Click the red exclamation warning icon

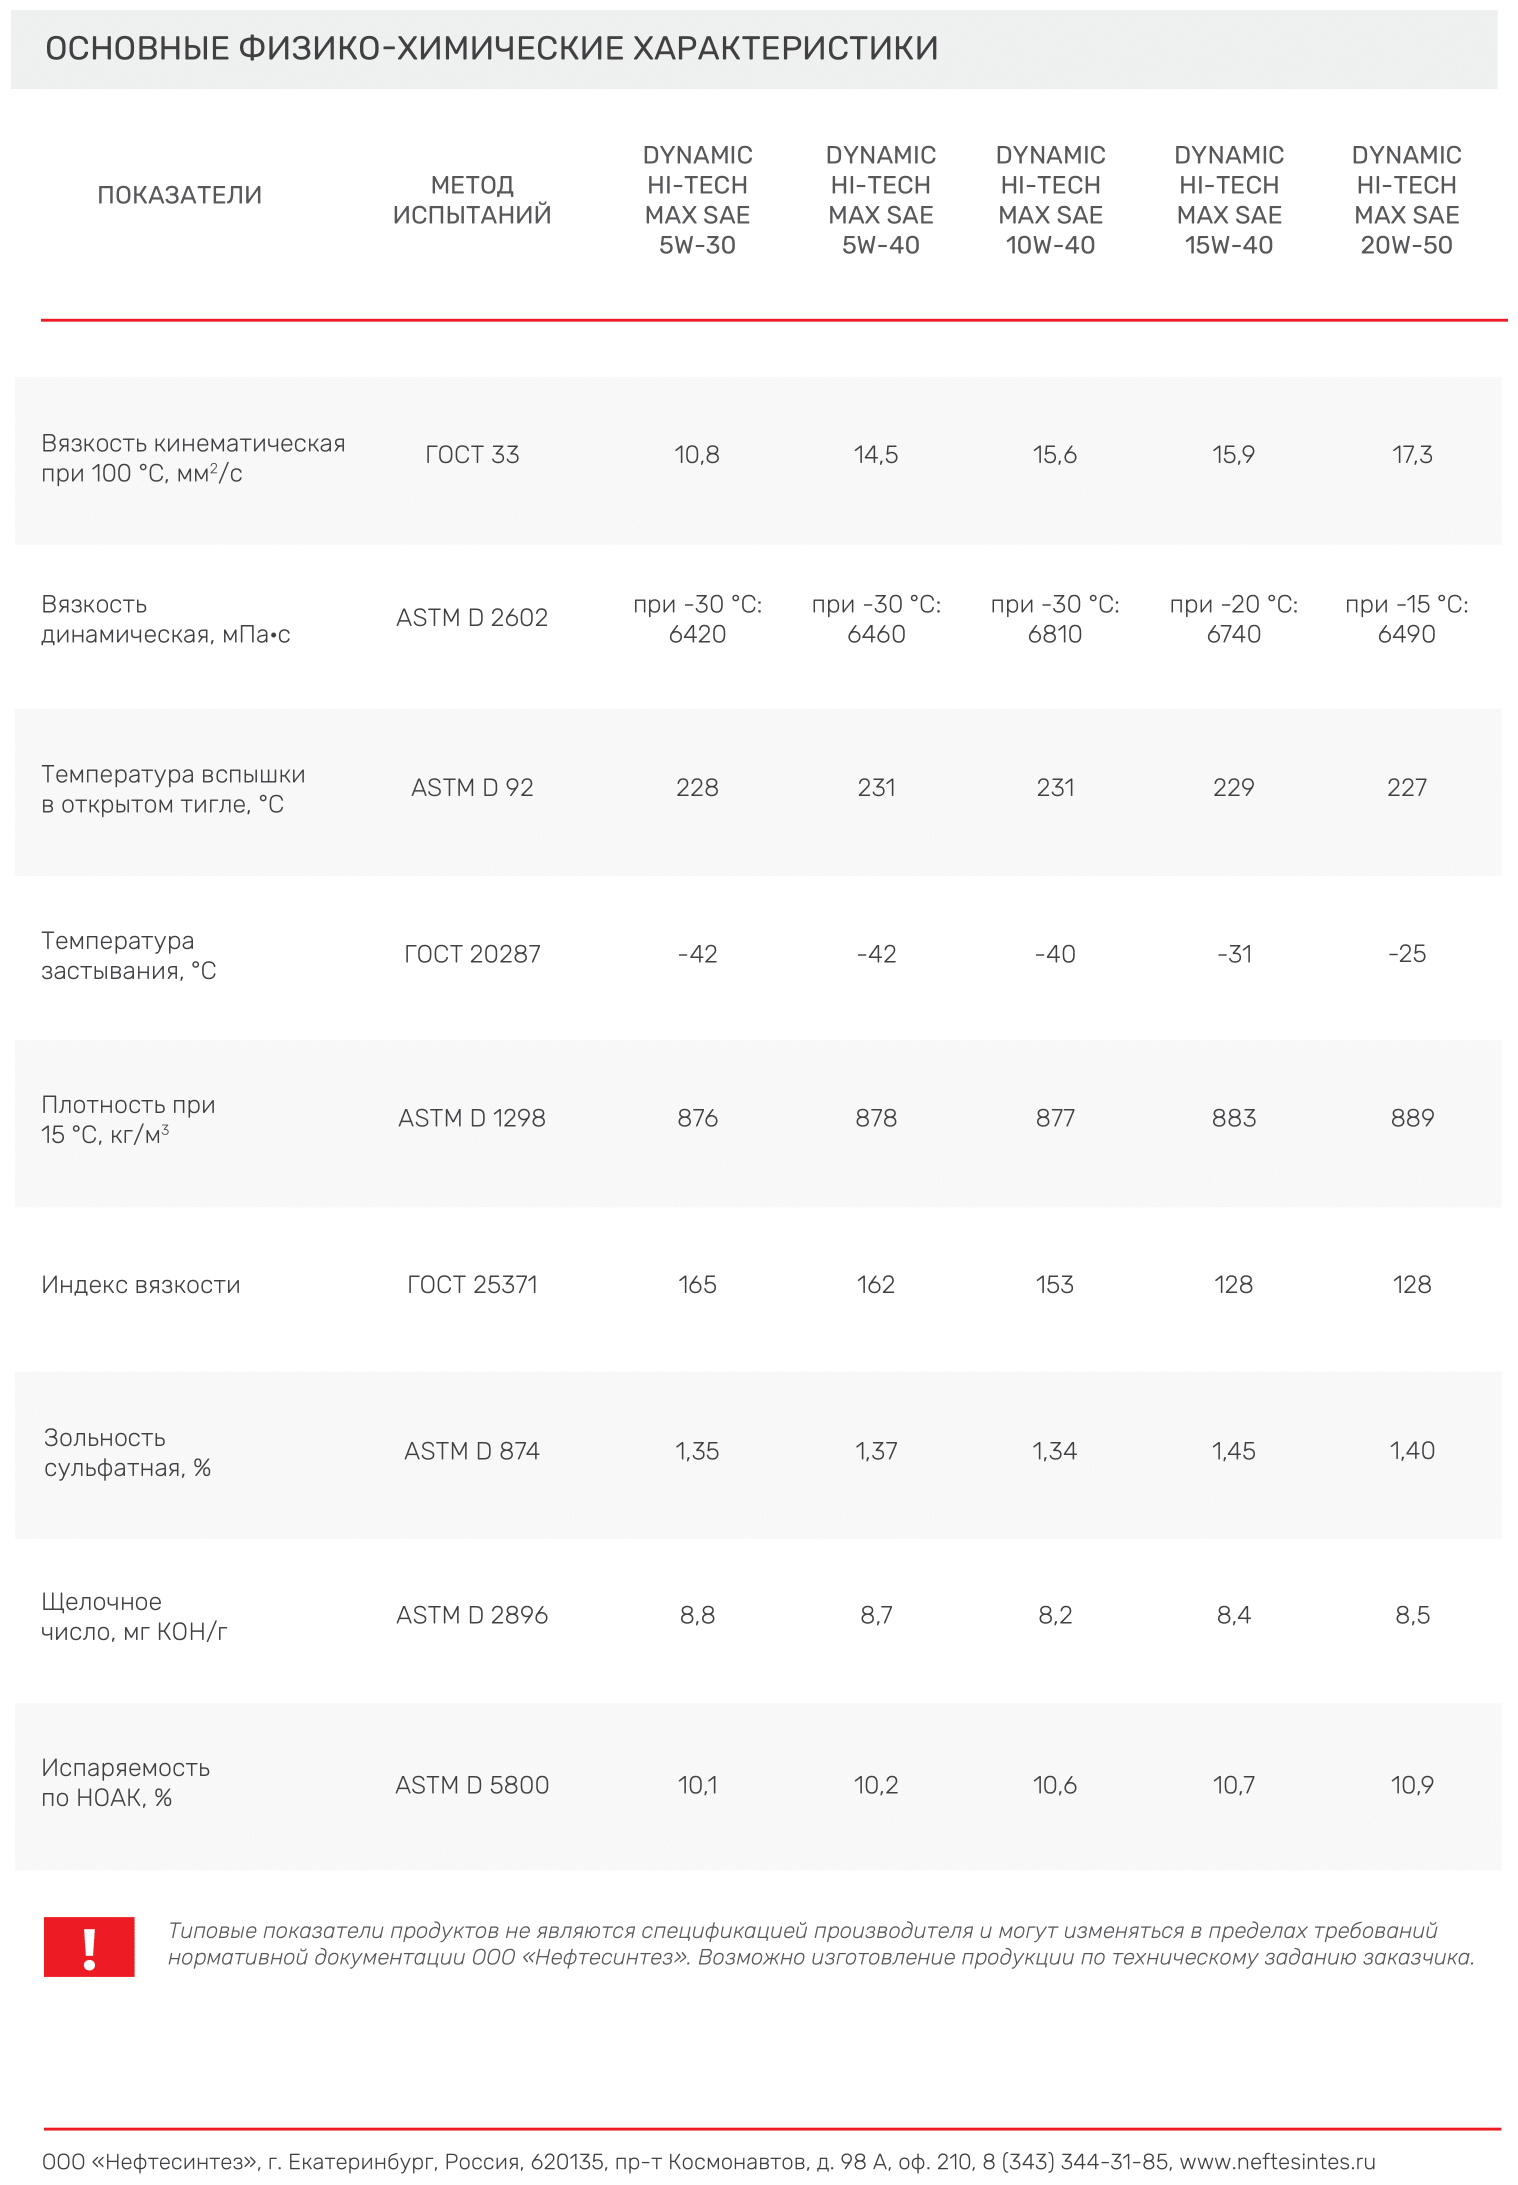pyautogui.click(x=88, y=1946)
